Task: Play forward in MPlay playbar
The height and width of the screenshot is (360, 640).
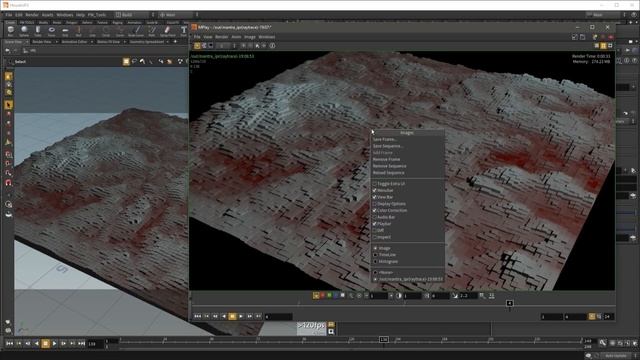Action: pos(241,316)
